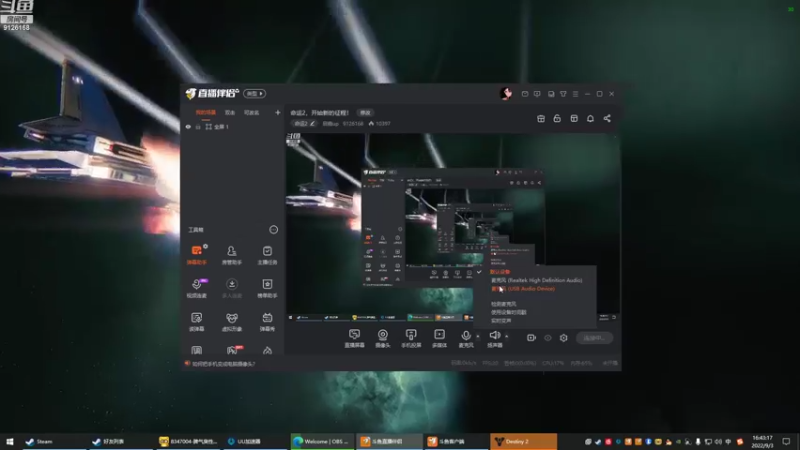Open the settings gear beside start button
Viewport: 800px width, 450px height.
[x=563, y=338]
